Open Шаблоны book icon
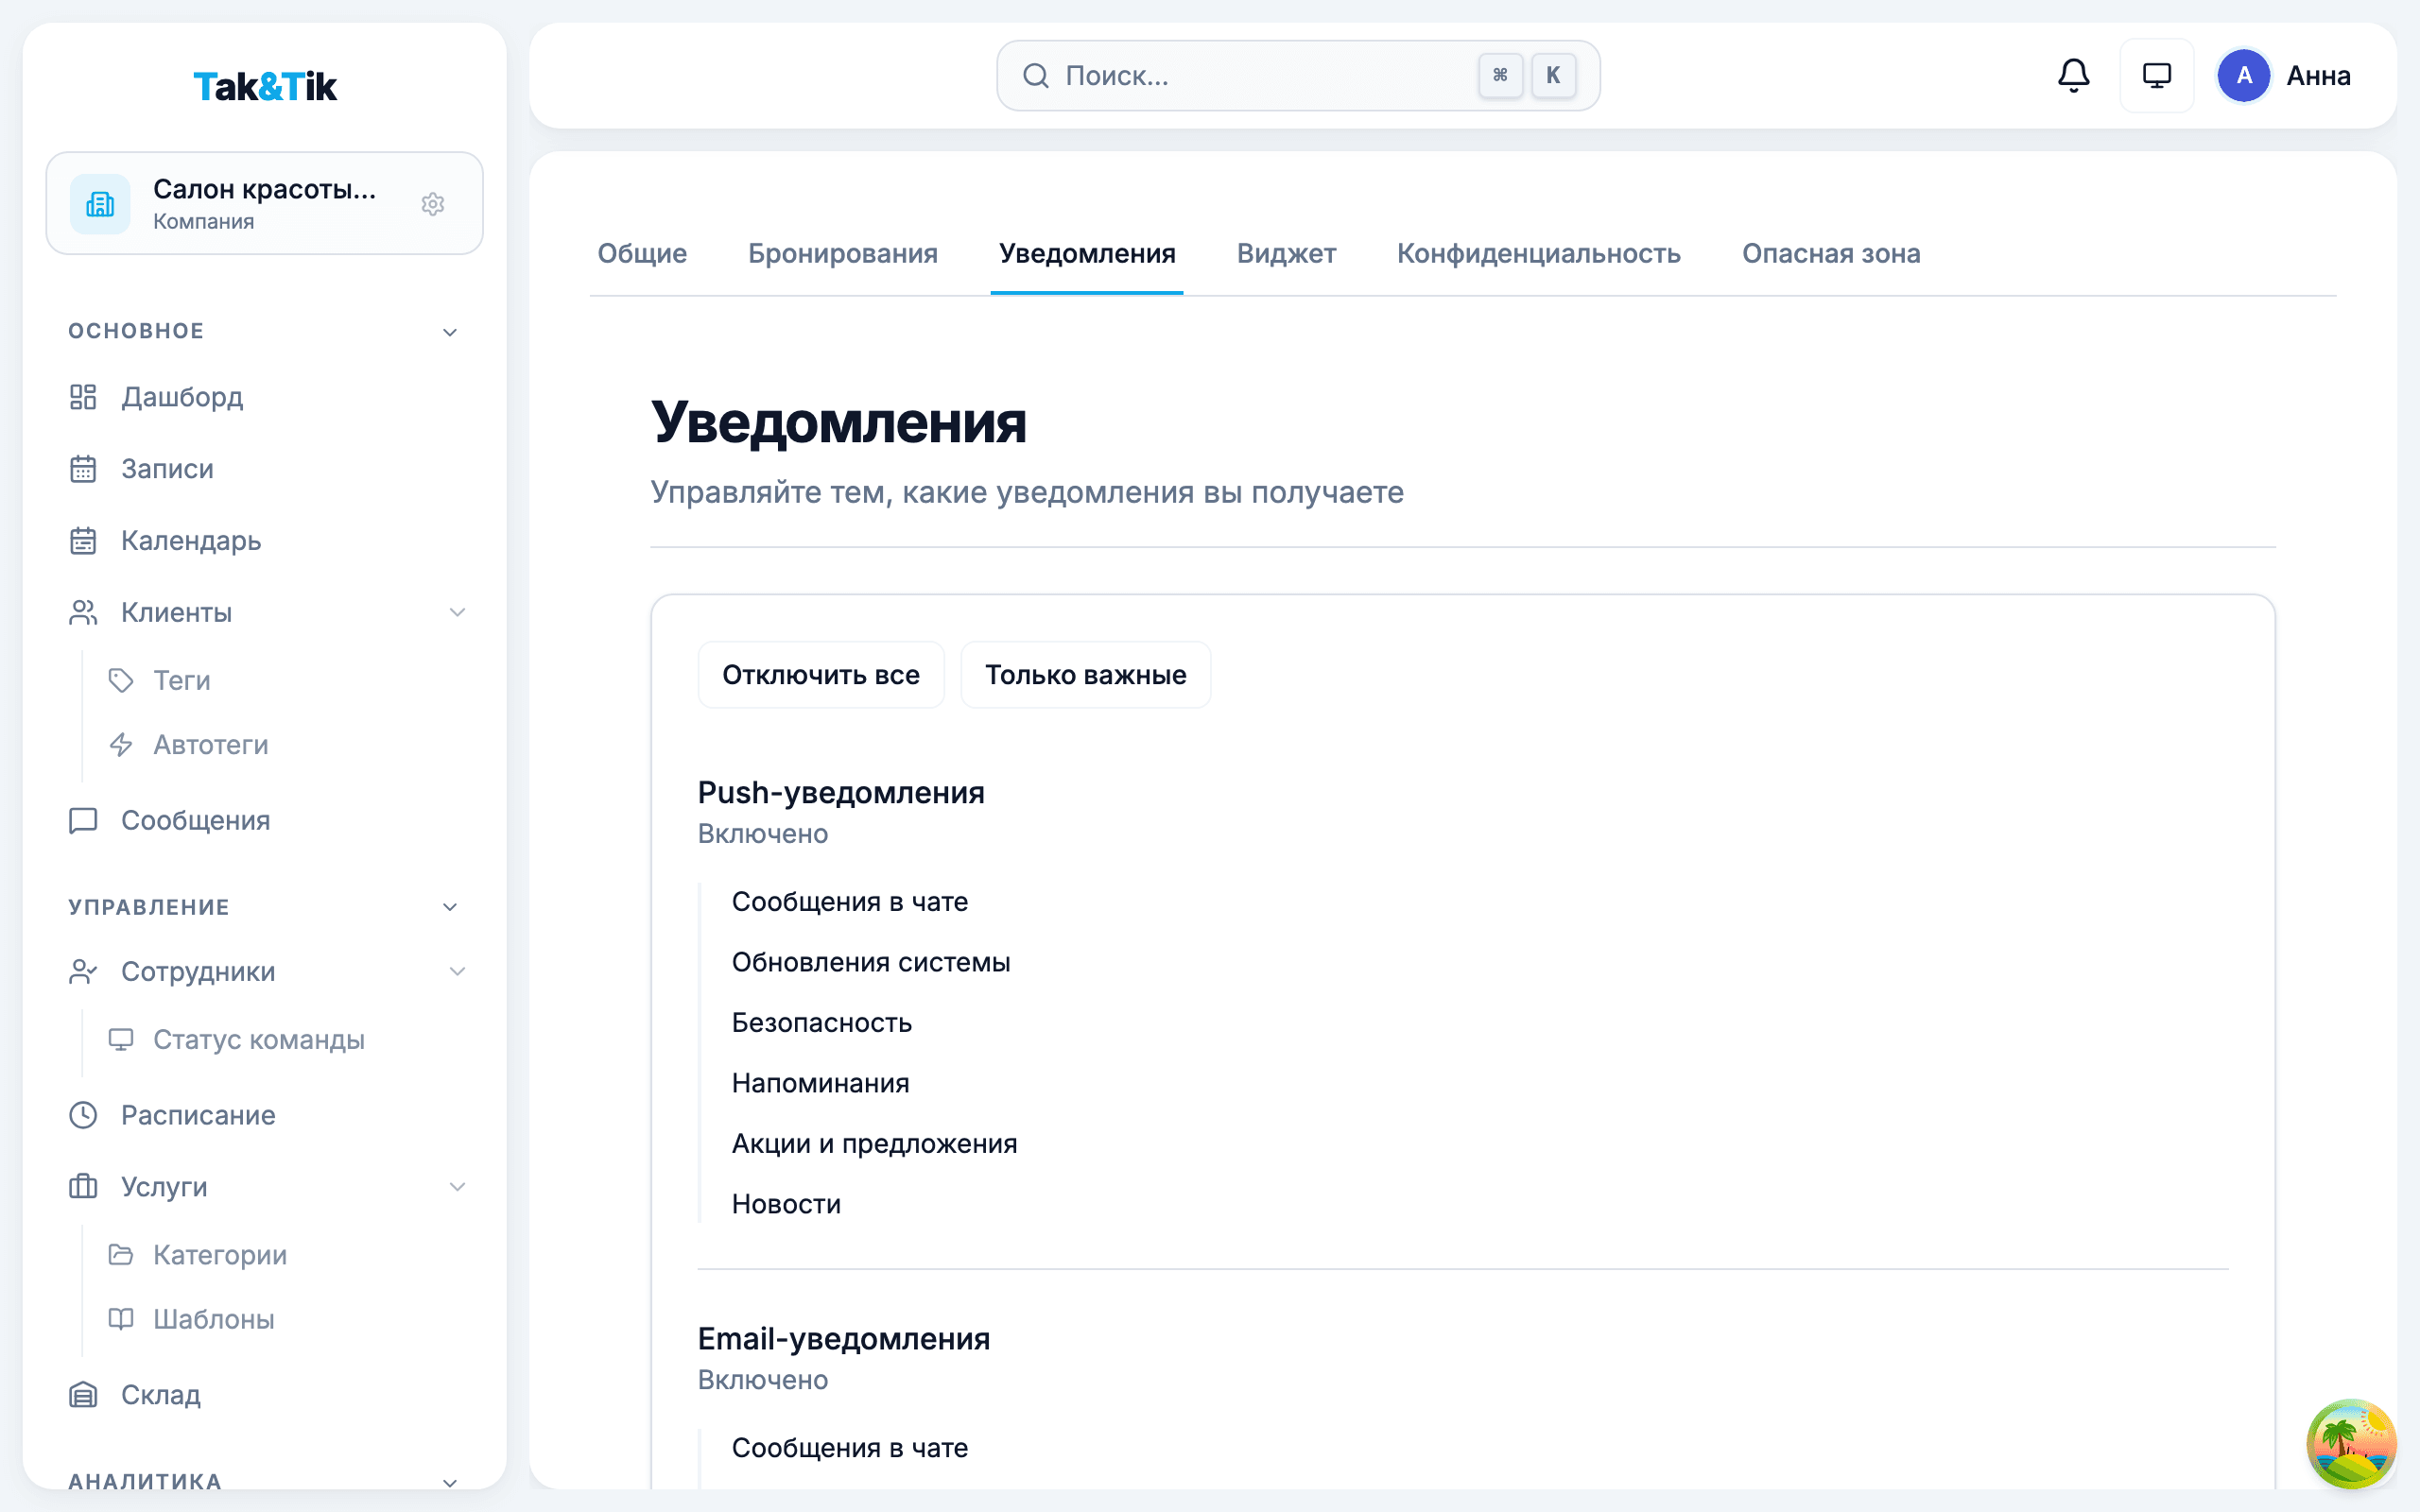 click(121, 1318)
